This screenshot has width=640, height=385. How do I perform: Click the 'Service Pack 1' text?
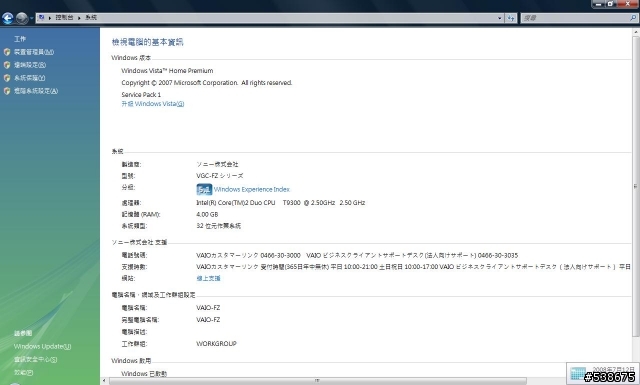[x=141, y=95]
